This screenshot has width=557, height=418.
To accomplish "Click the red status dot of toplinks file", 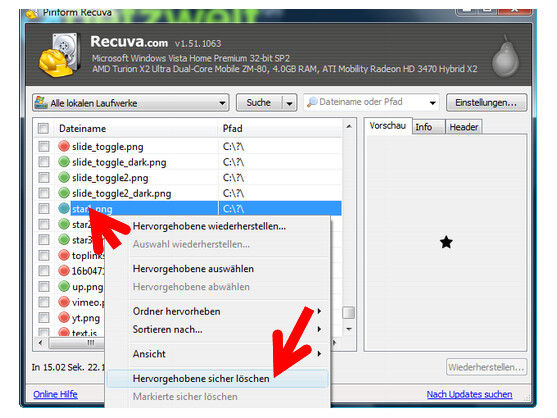I will (64, 255).
